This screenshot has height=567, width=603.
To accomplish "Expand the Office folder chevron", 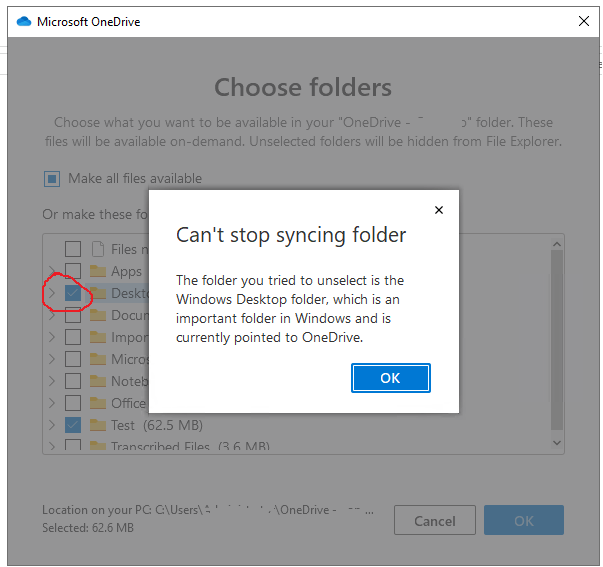I will pos(52,403).
